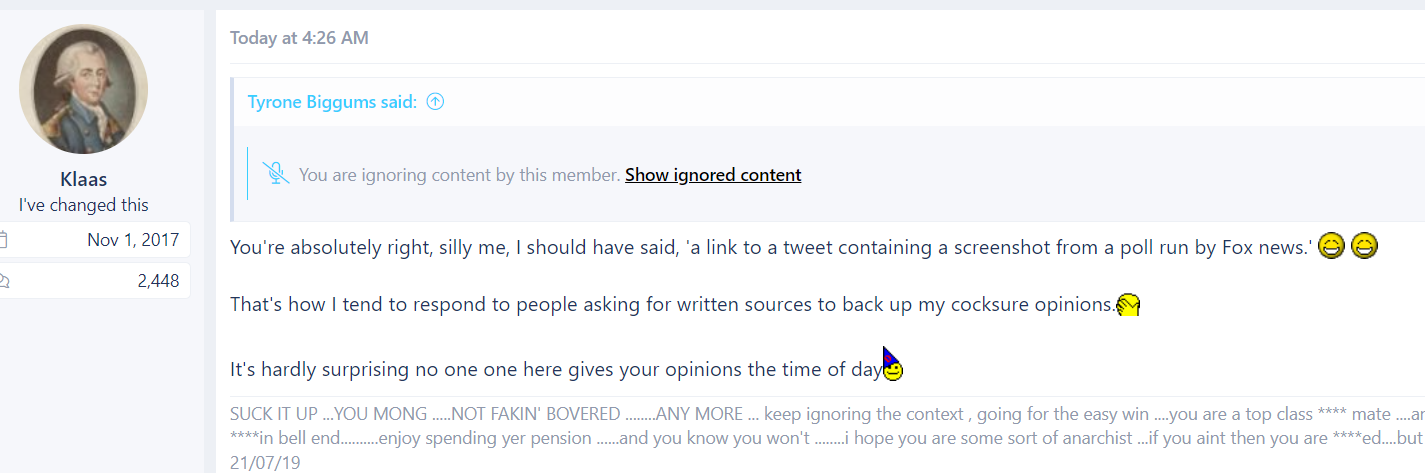The image size is (1425, 473).
Task: Show ignored content from this member
Action: [x=713, y=175]
